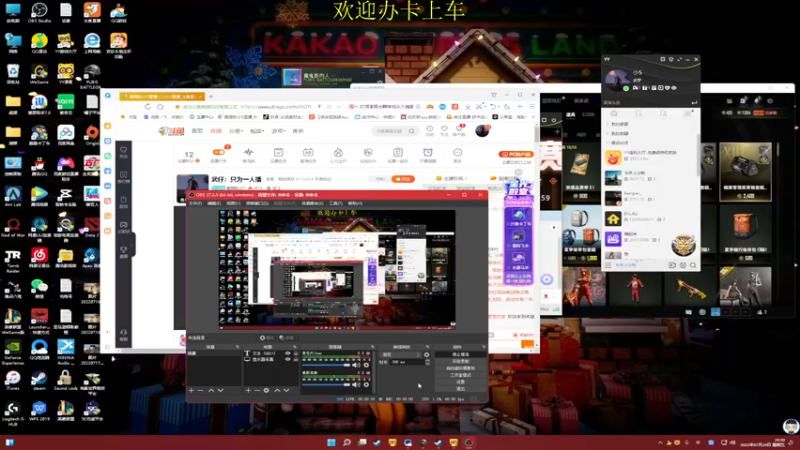Toggle the Douyu live broadcast switch
Image resolution: width=800 pixels, height=450 pixels.
point(218,152)
